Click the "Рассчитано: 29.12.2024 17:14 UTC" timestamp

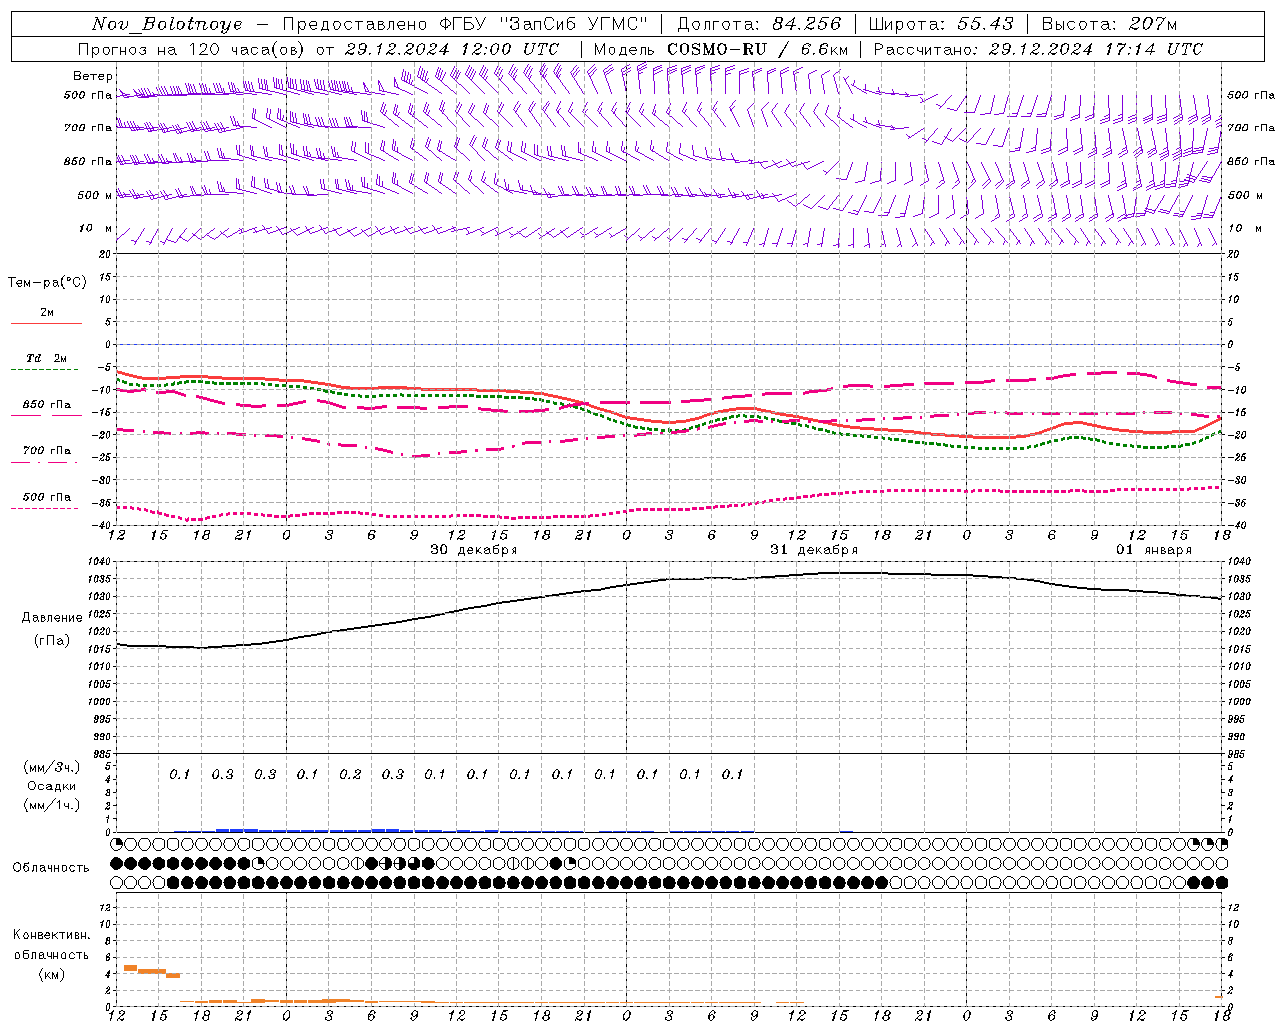(1038, 49)
